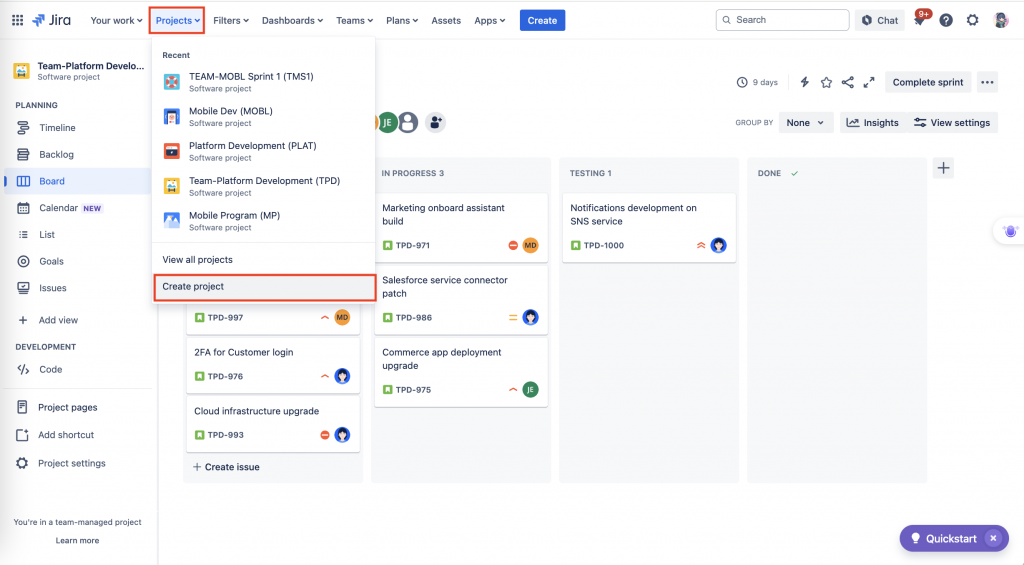The width and height of the screenshot is (1024, 565).
Task: Click the Mobile Program project icon
Action: point(172,221)
